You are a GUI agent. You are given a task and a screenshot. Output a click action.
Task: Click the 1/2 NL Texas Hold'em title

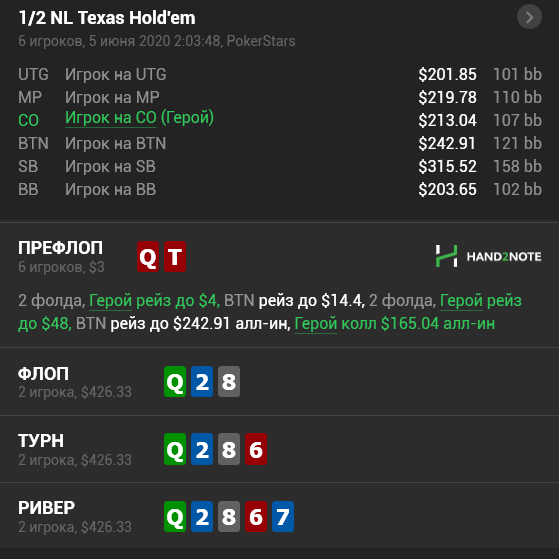pyautogui.click(x=107, y=18)
